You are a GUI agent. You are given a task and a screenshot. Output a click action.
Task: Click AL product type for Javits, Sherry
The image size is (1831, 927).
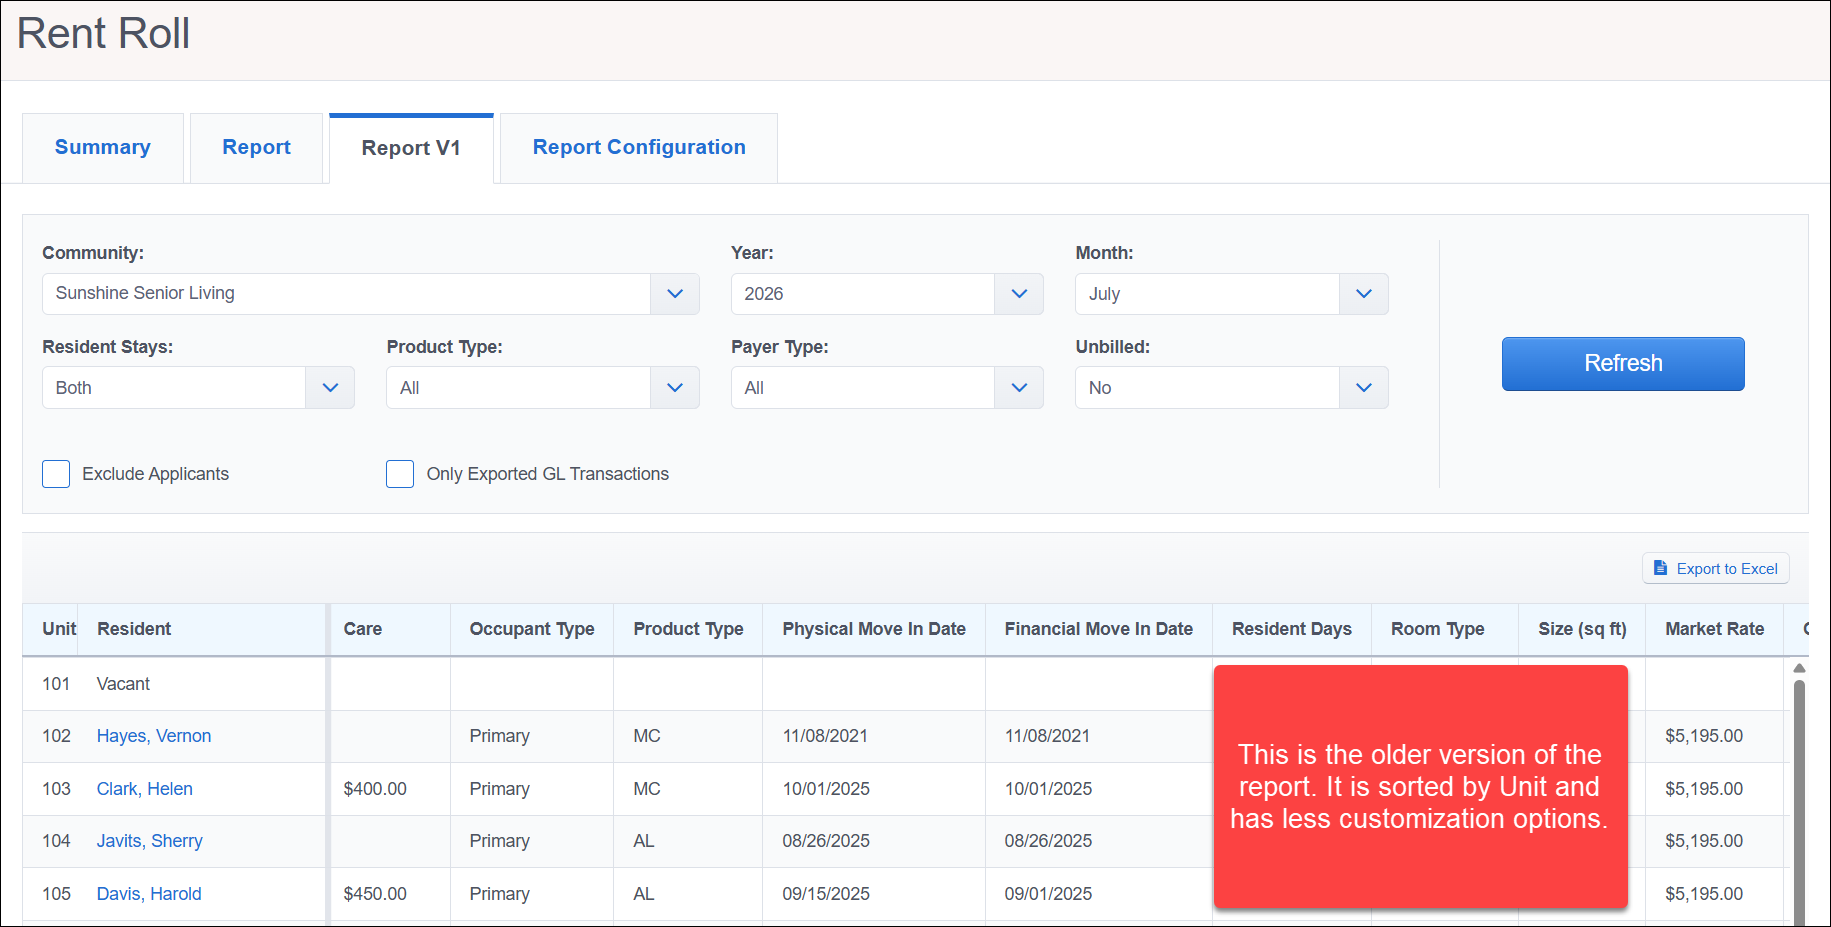644,841
